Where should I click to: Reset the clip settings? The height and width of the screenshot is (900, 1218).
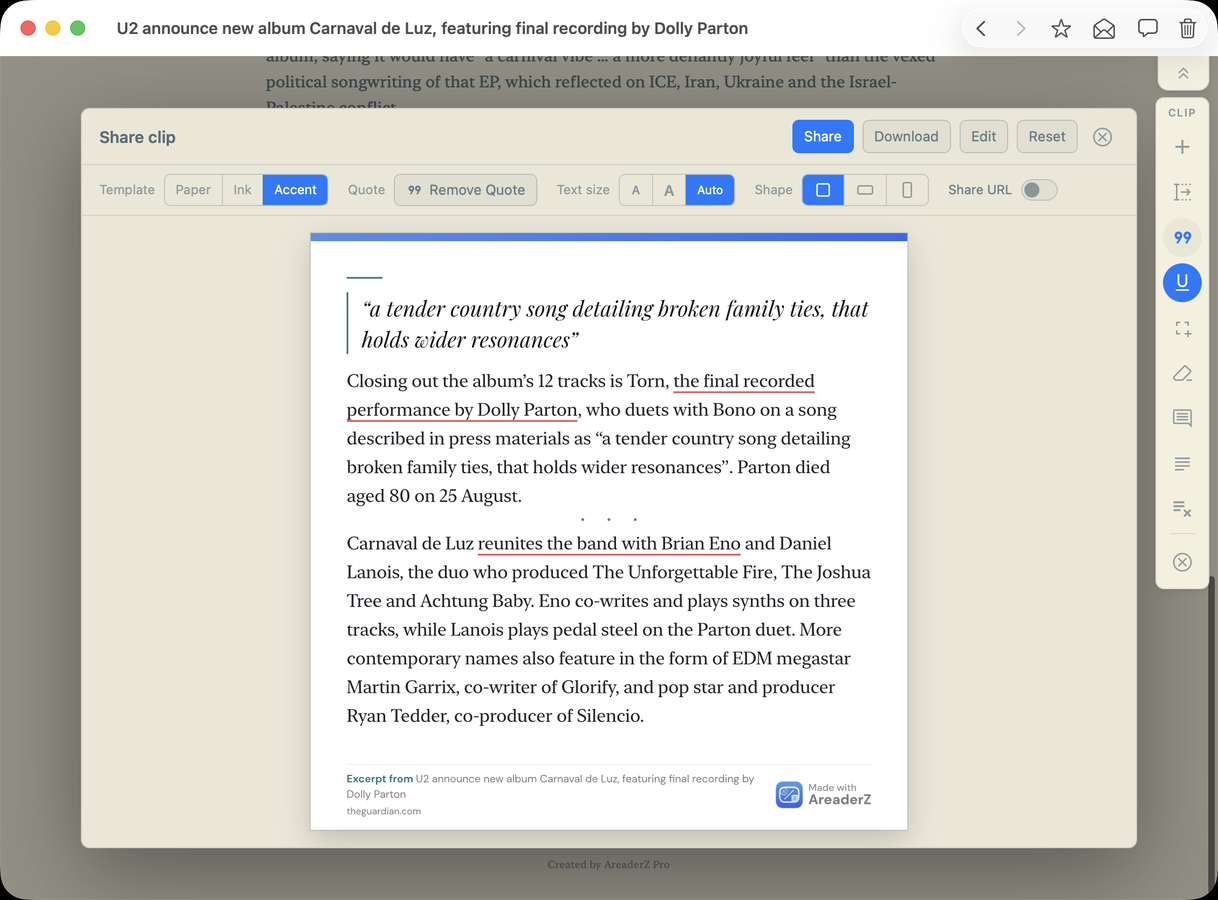(1047, 137)
